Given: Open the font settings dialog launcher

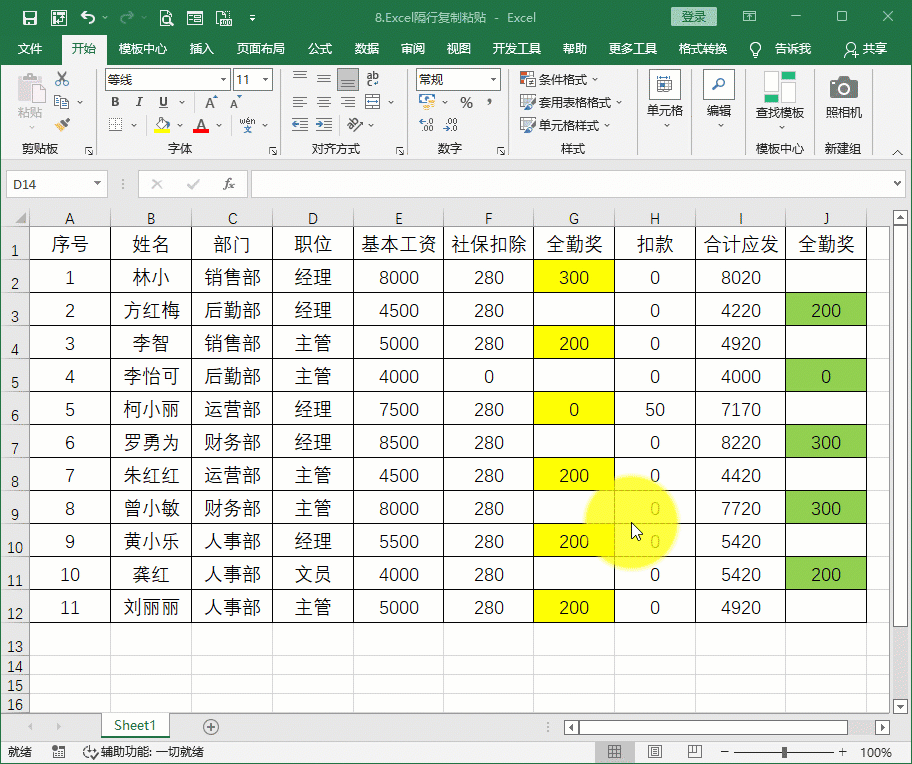Looking at the screenshot, I should 273,151.
